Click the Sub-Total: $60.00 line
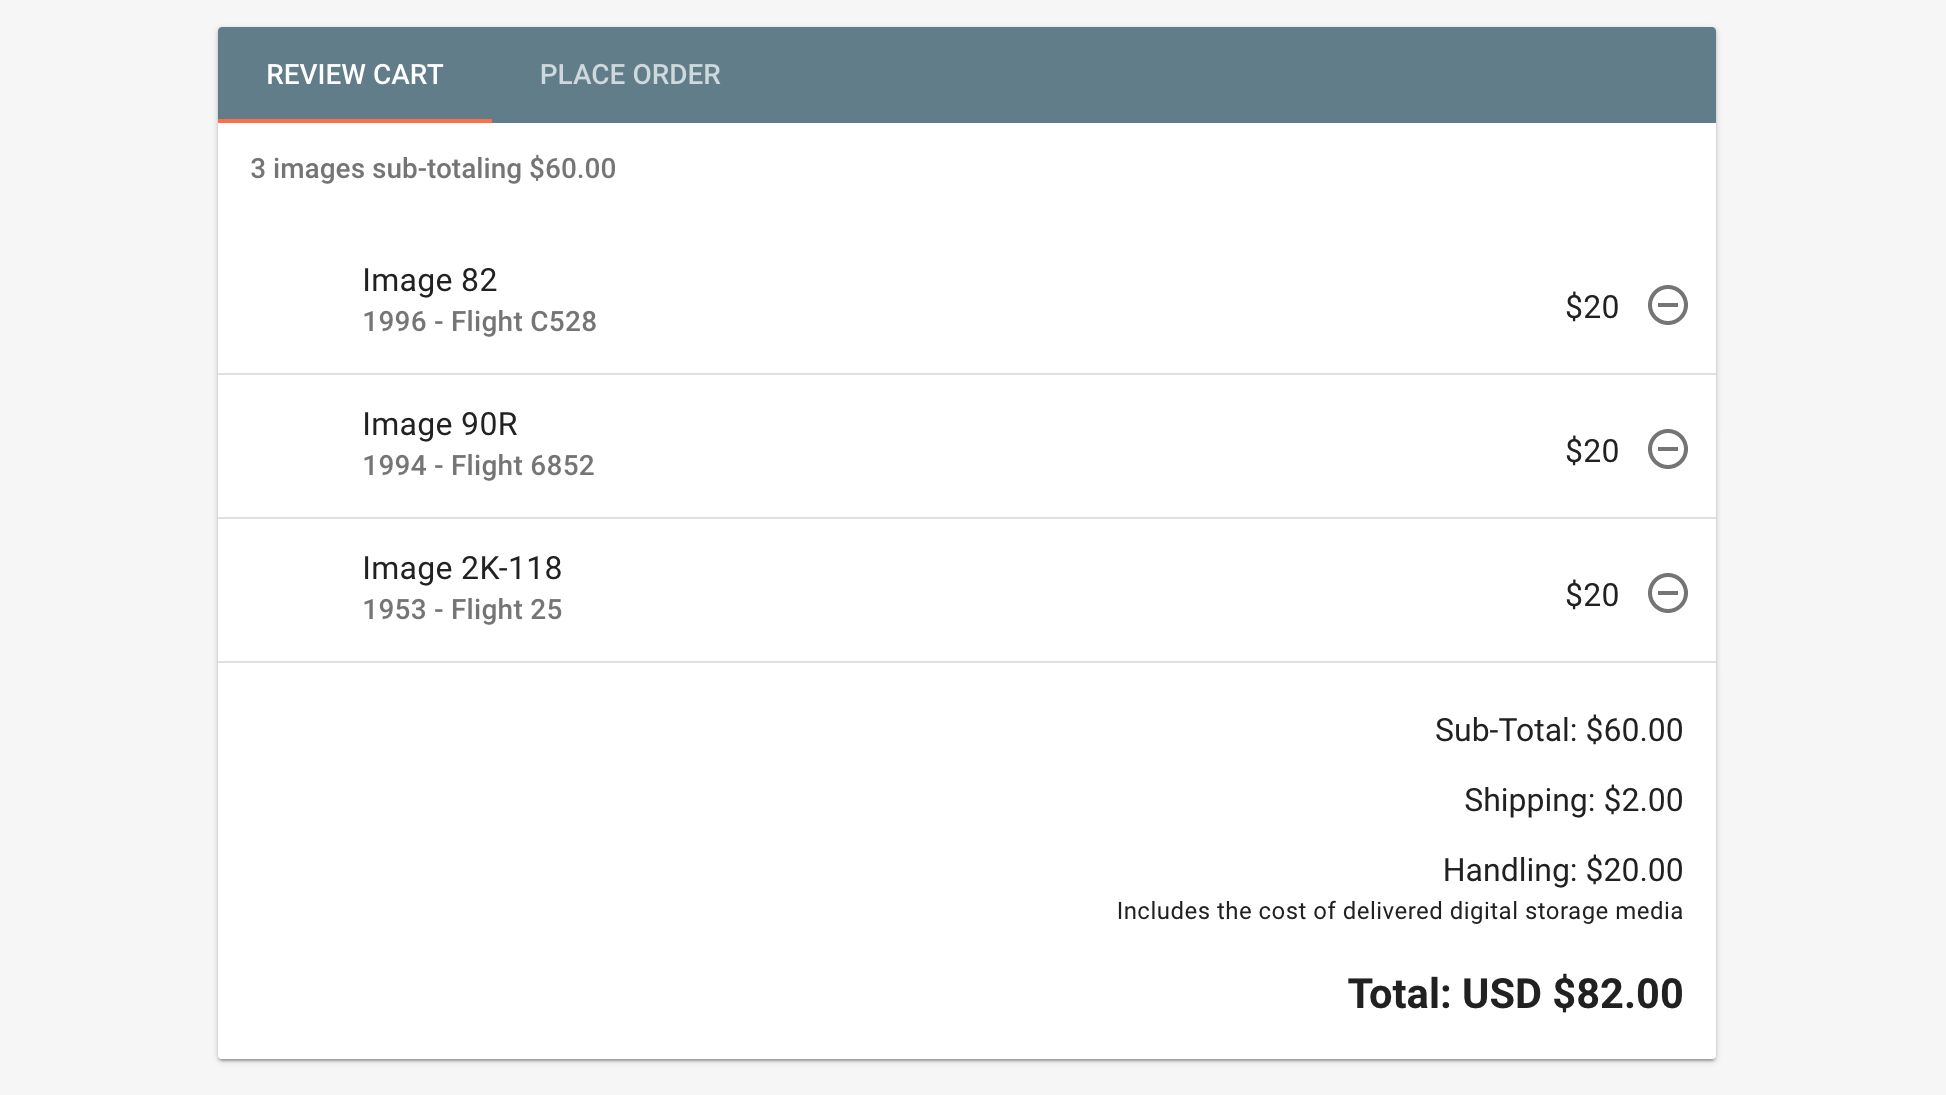 click(x=1559, y=730)
